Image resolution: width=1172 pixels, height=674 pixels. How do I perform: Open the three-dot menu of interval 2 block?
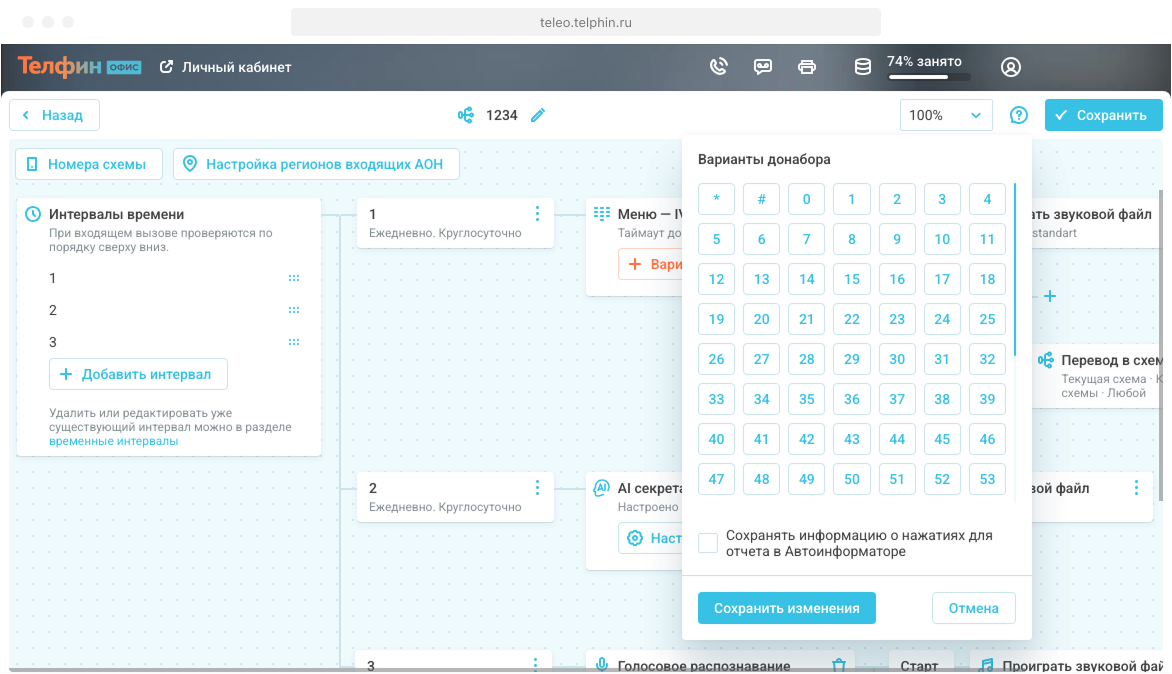(537, 488)
